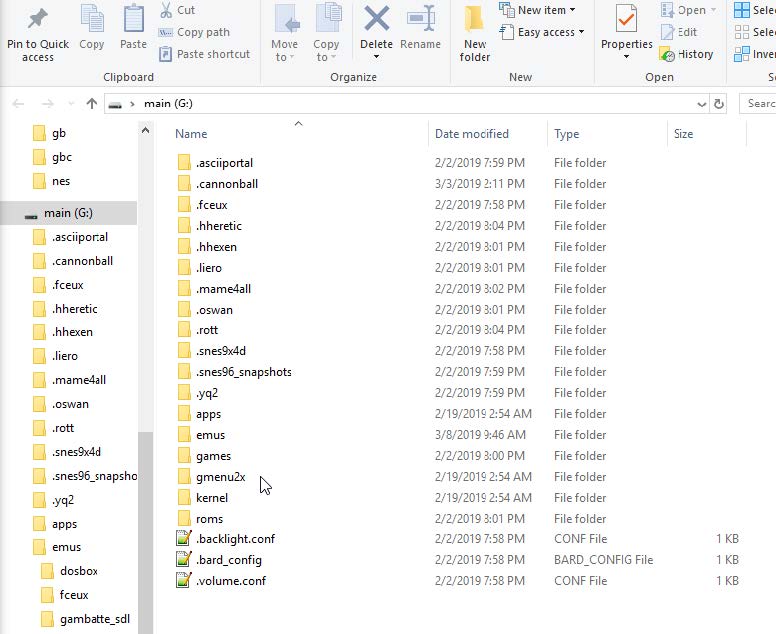Click the drive icon in address bar

tap(115, 104)
